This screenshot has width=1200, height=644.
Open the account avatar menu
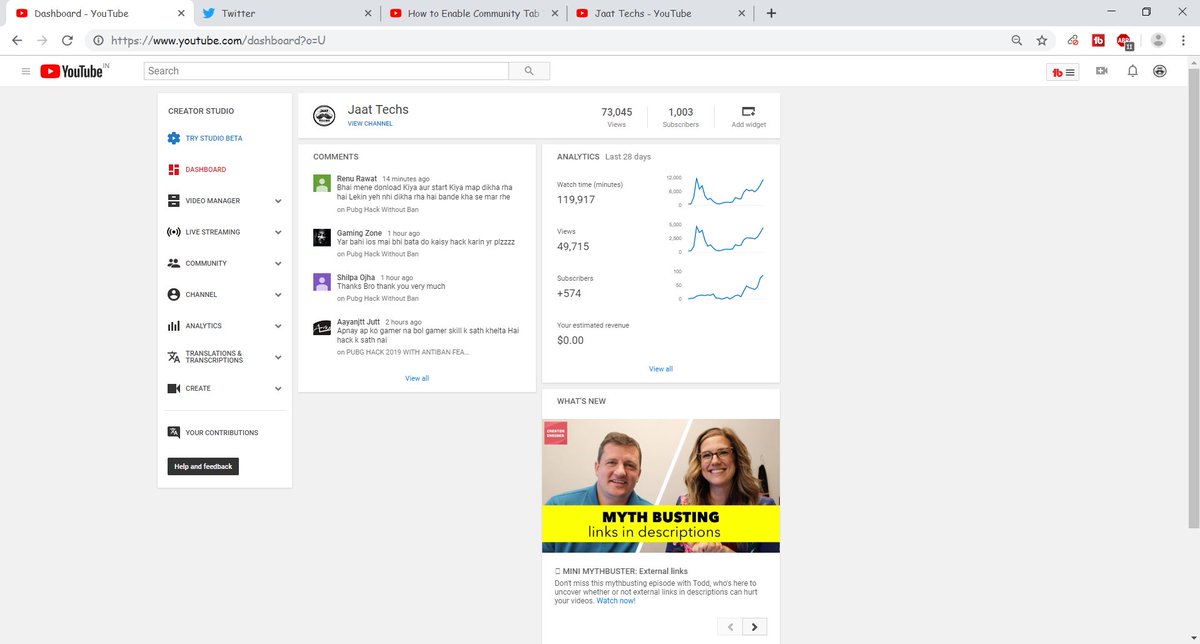click(1159, 71)
